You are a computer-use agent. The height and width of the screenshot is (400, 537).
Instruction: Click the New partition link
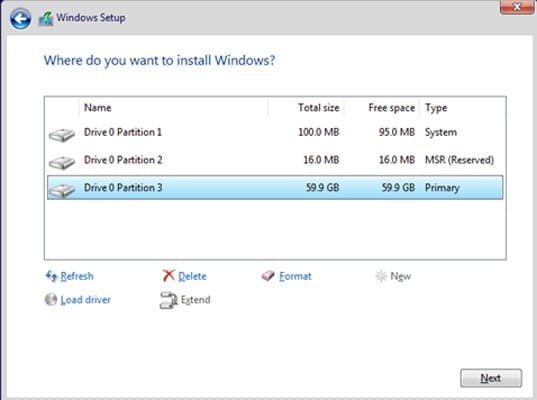[x=400, y=276]
